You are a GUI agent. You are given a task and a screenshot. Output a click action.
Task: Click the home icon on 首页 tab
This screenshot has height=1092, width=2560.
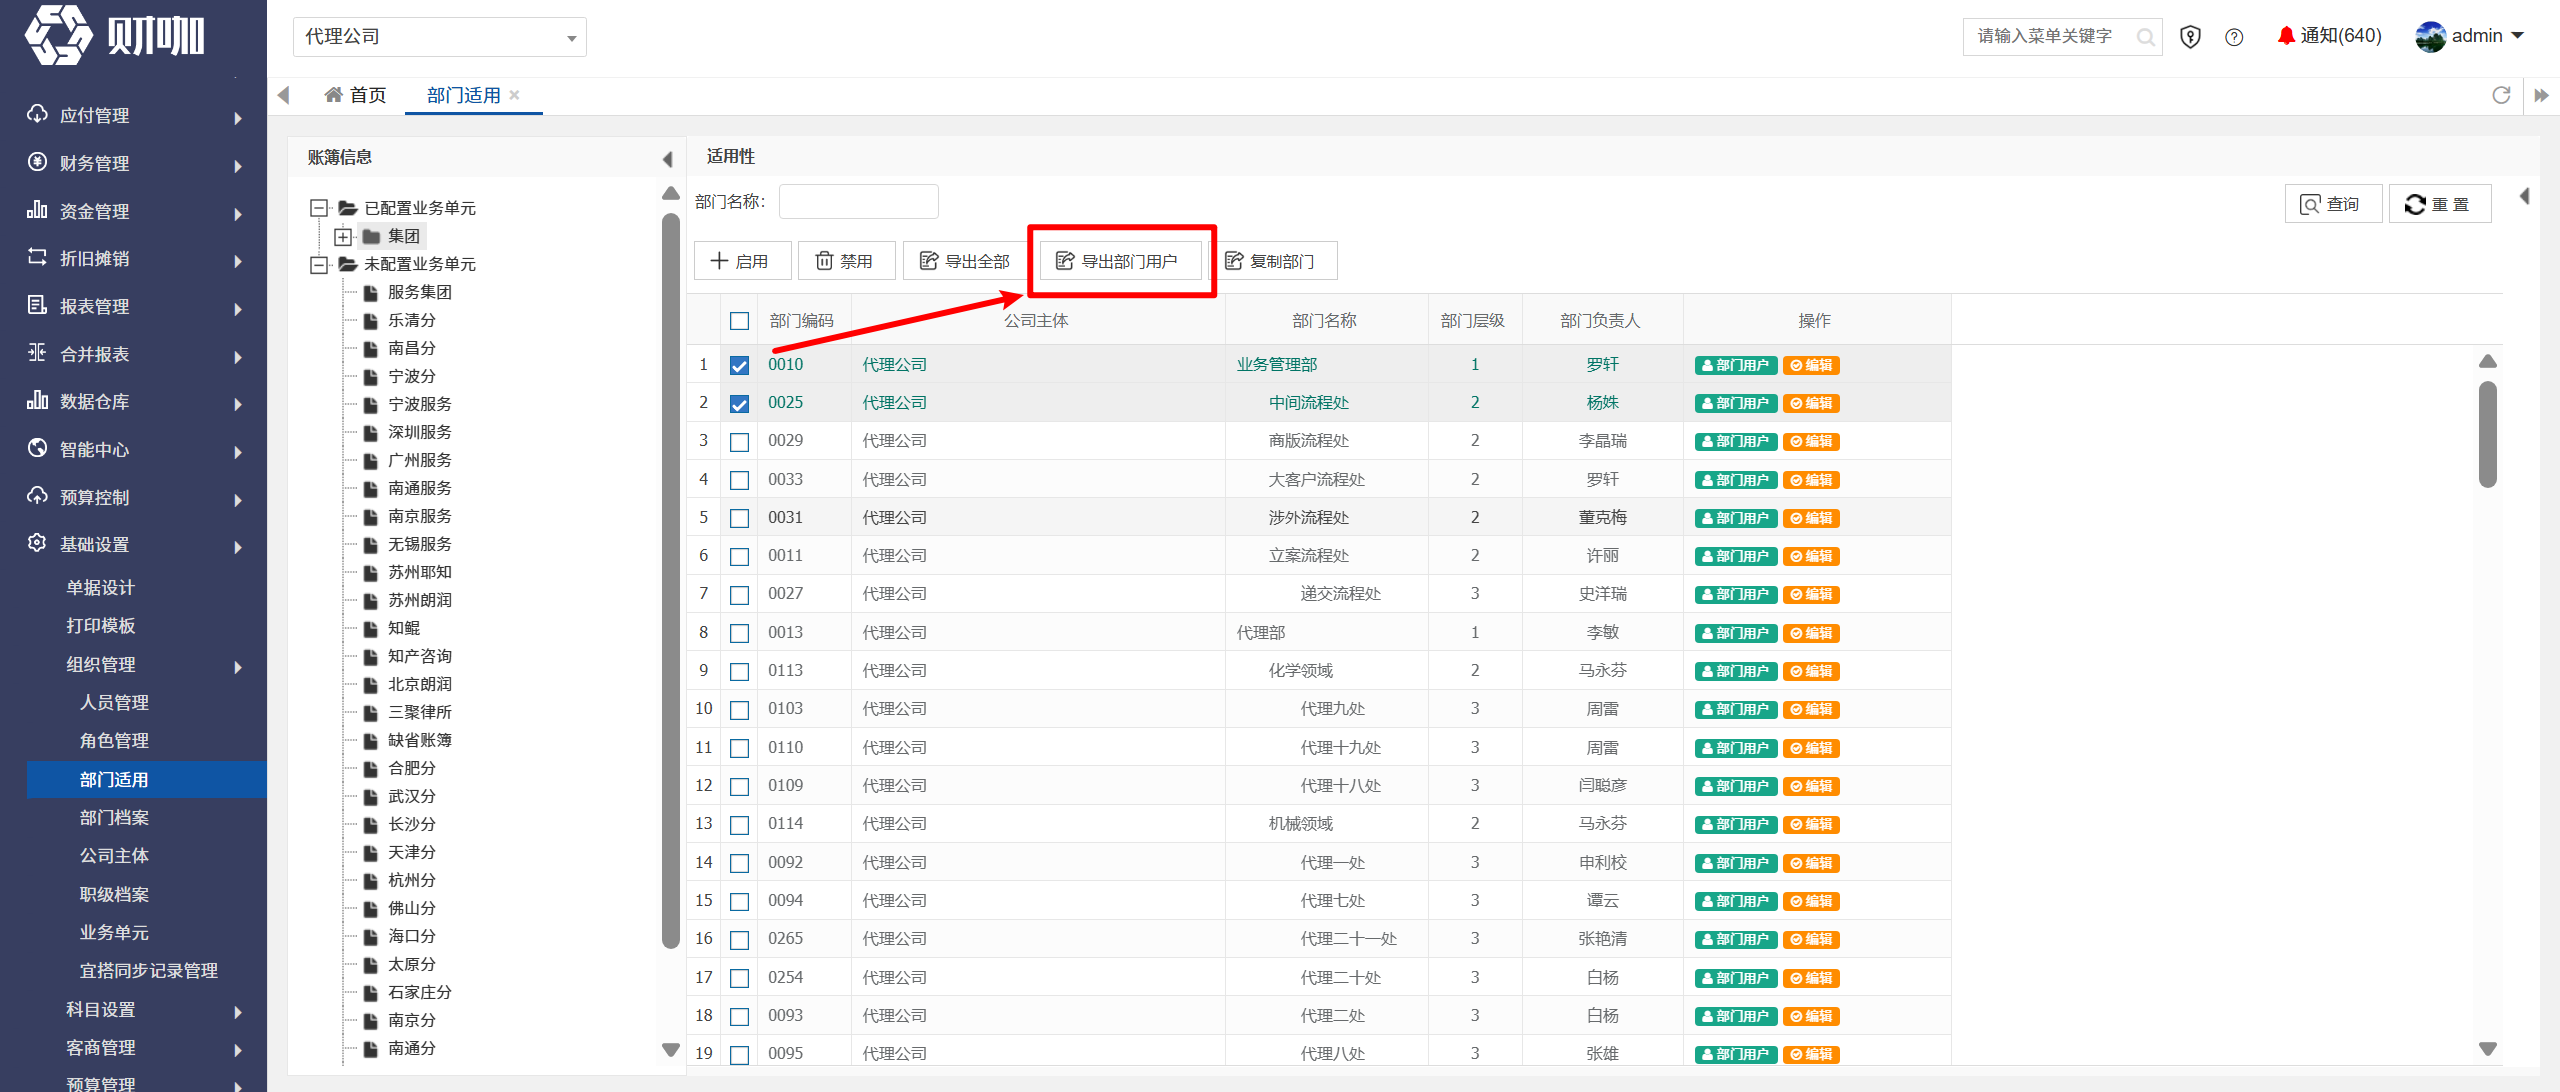[333, 95]
